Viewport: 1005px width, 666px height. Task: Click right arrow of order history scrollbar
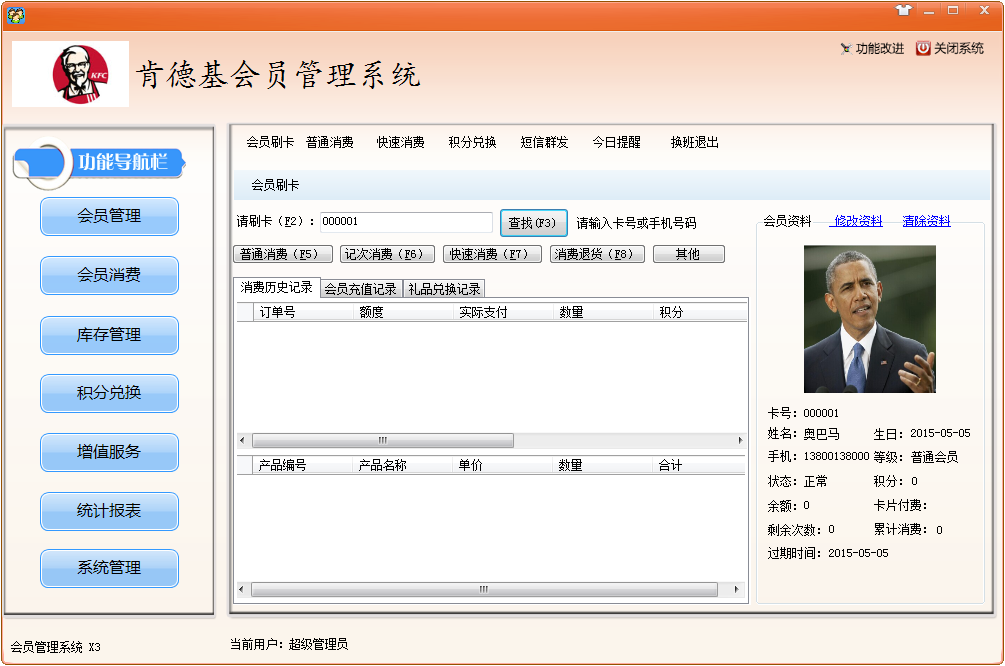[740, 440]
